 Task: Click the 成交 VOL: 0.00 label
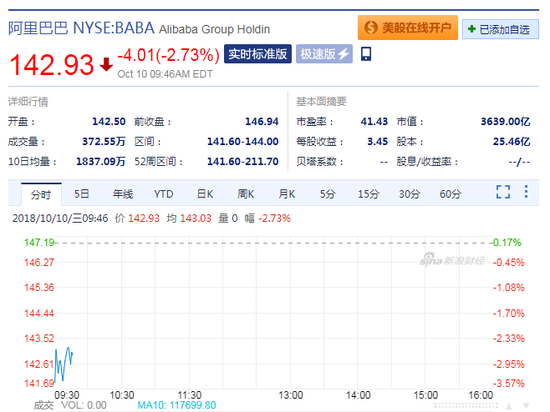pos(70,405)
